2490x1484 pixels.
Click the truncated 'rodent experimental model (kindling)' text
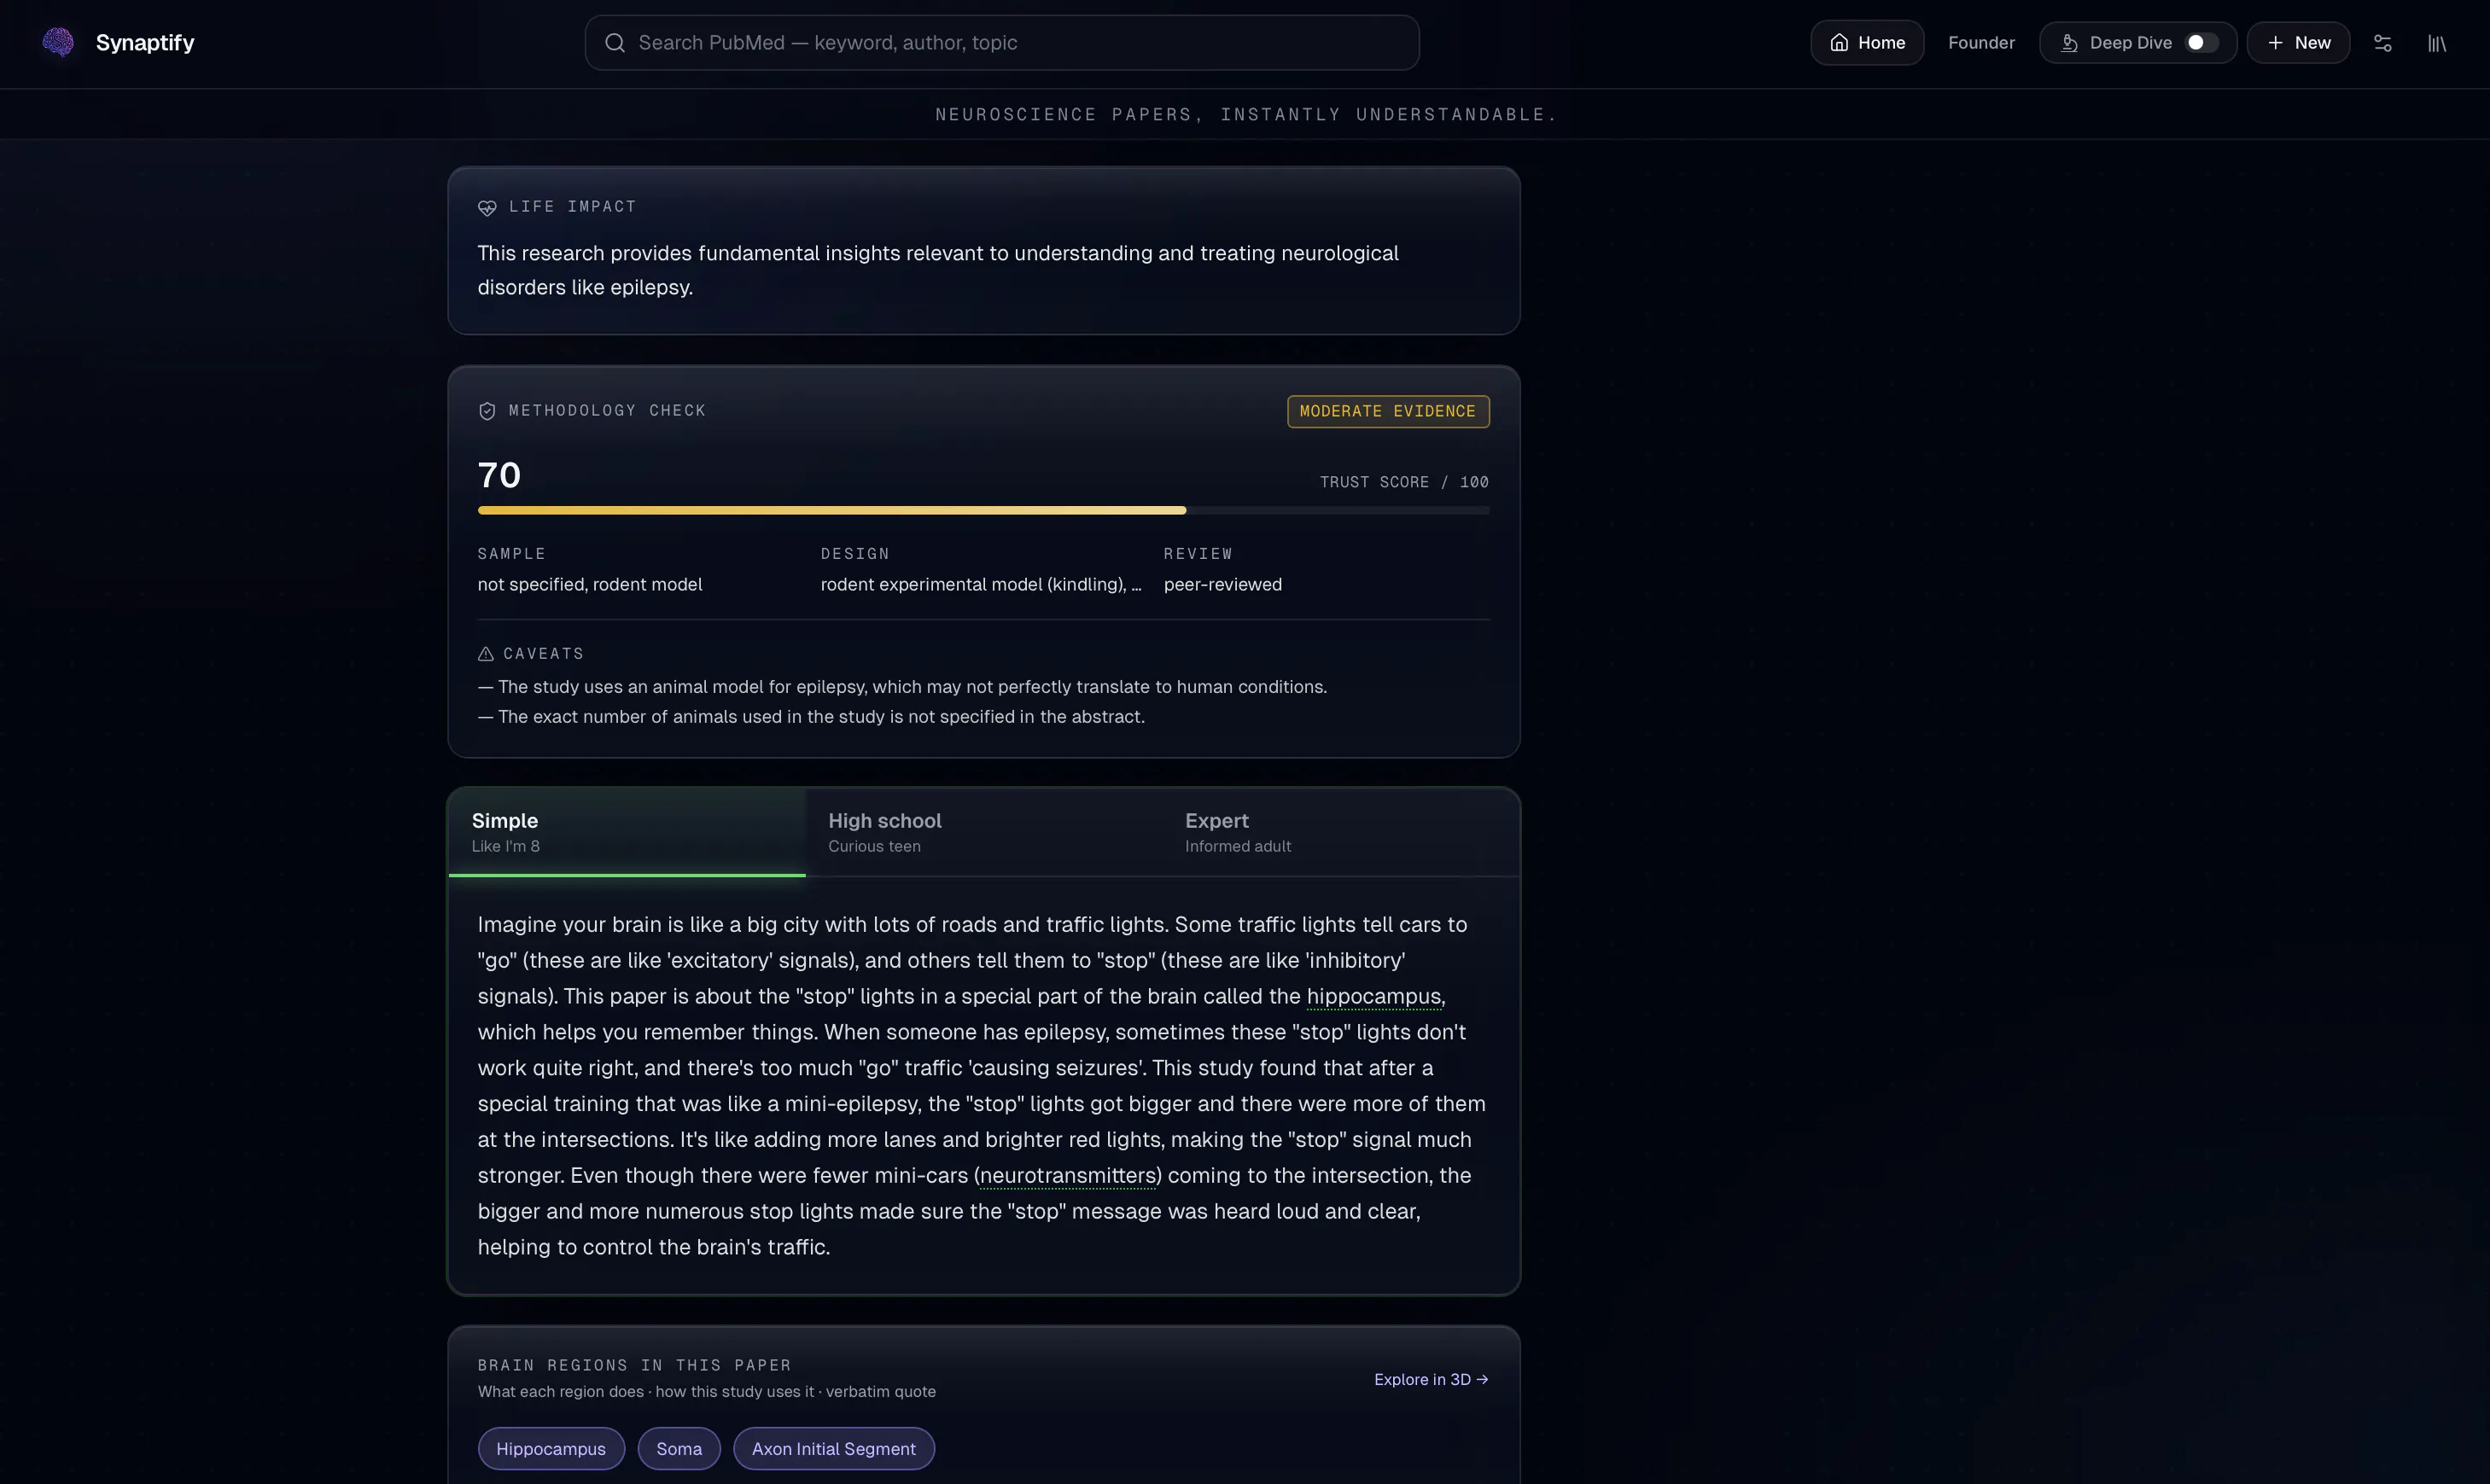[x=981, y=585]
